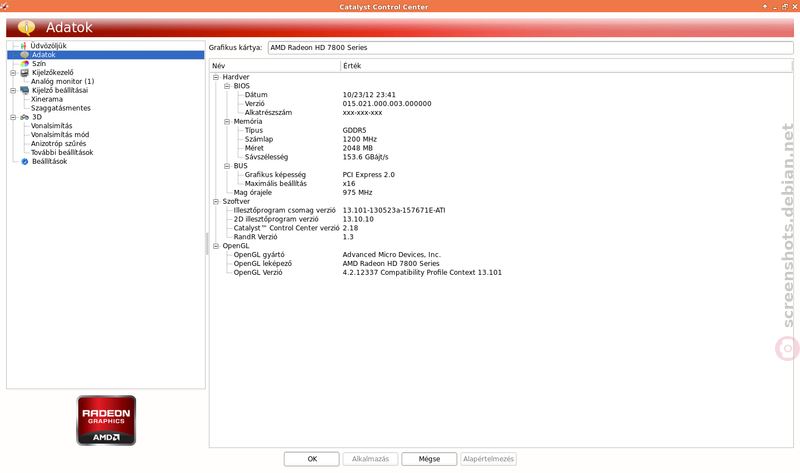Collapse the Hardver node
Screen dimensions: 800x473
click(x=216, y=77)
